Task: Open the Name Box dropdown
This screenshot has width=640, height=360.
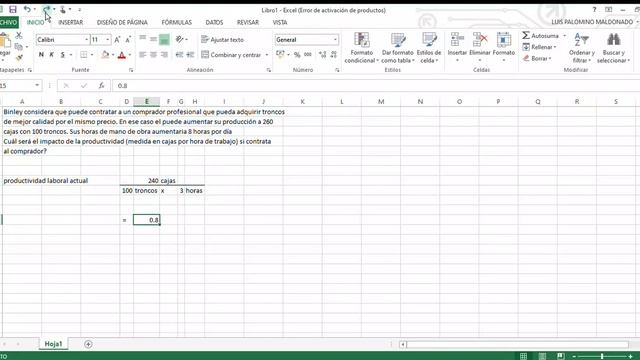Action: (x=37, y=85)
